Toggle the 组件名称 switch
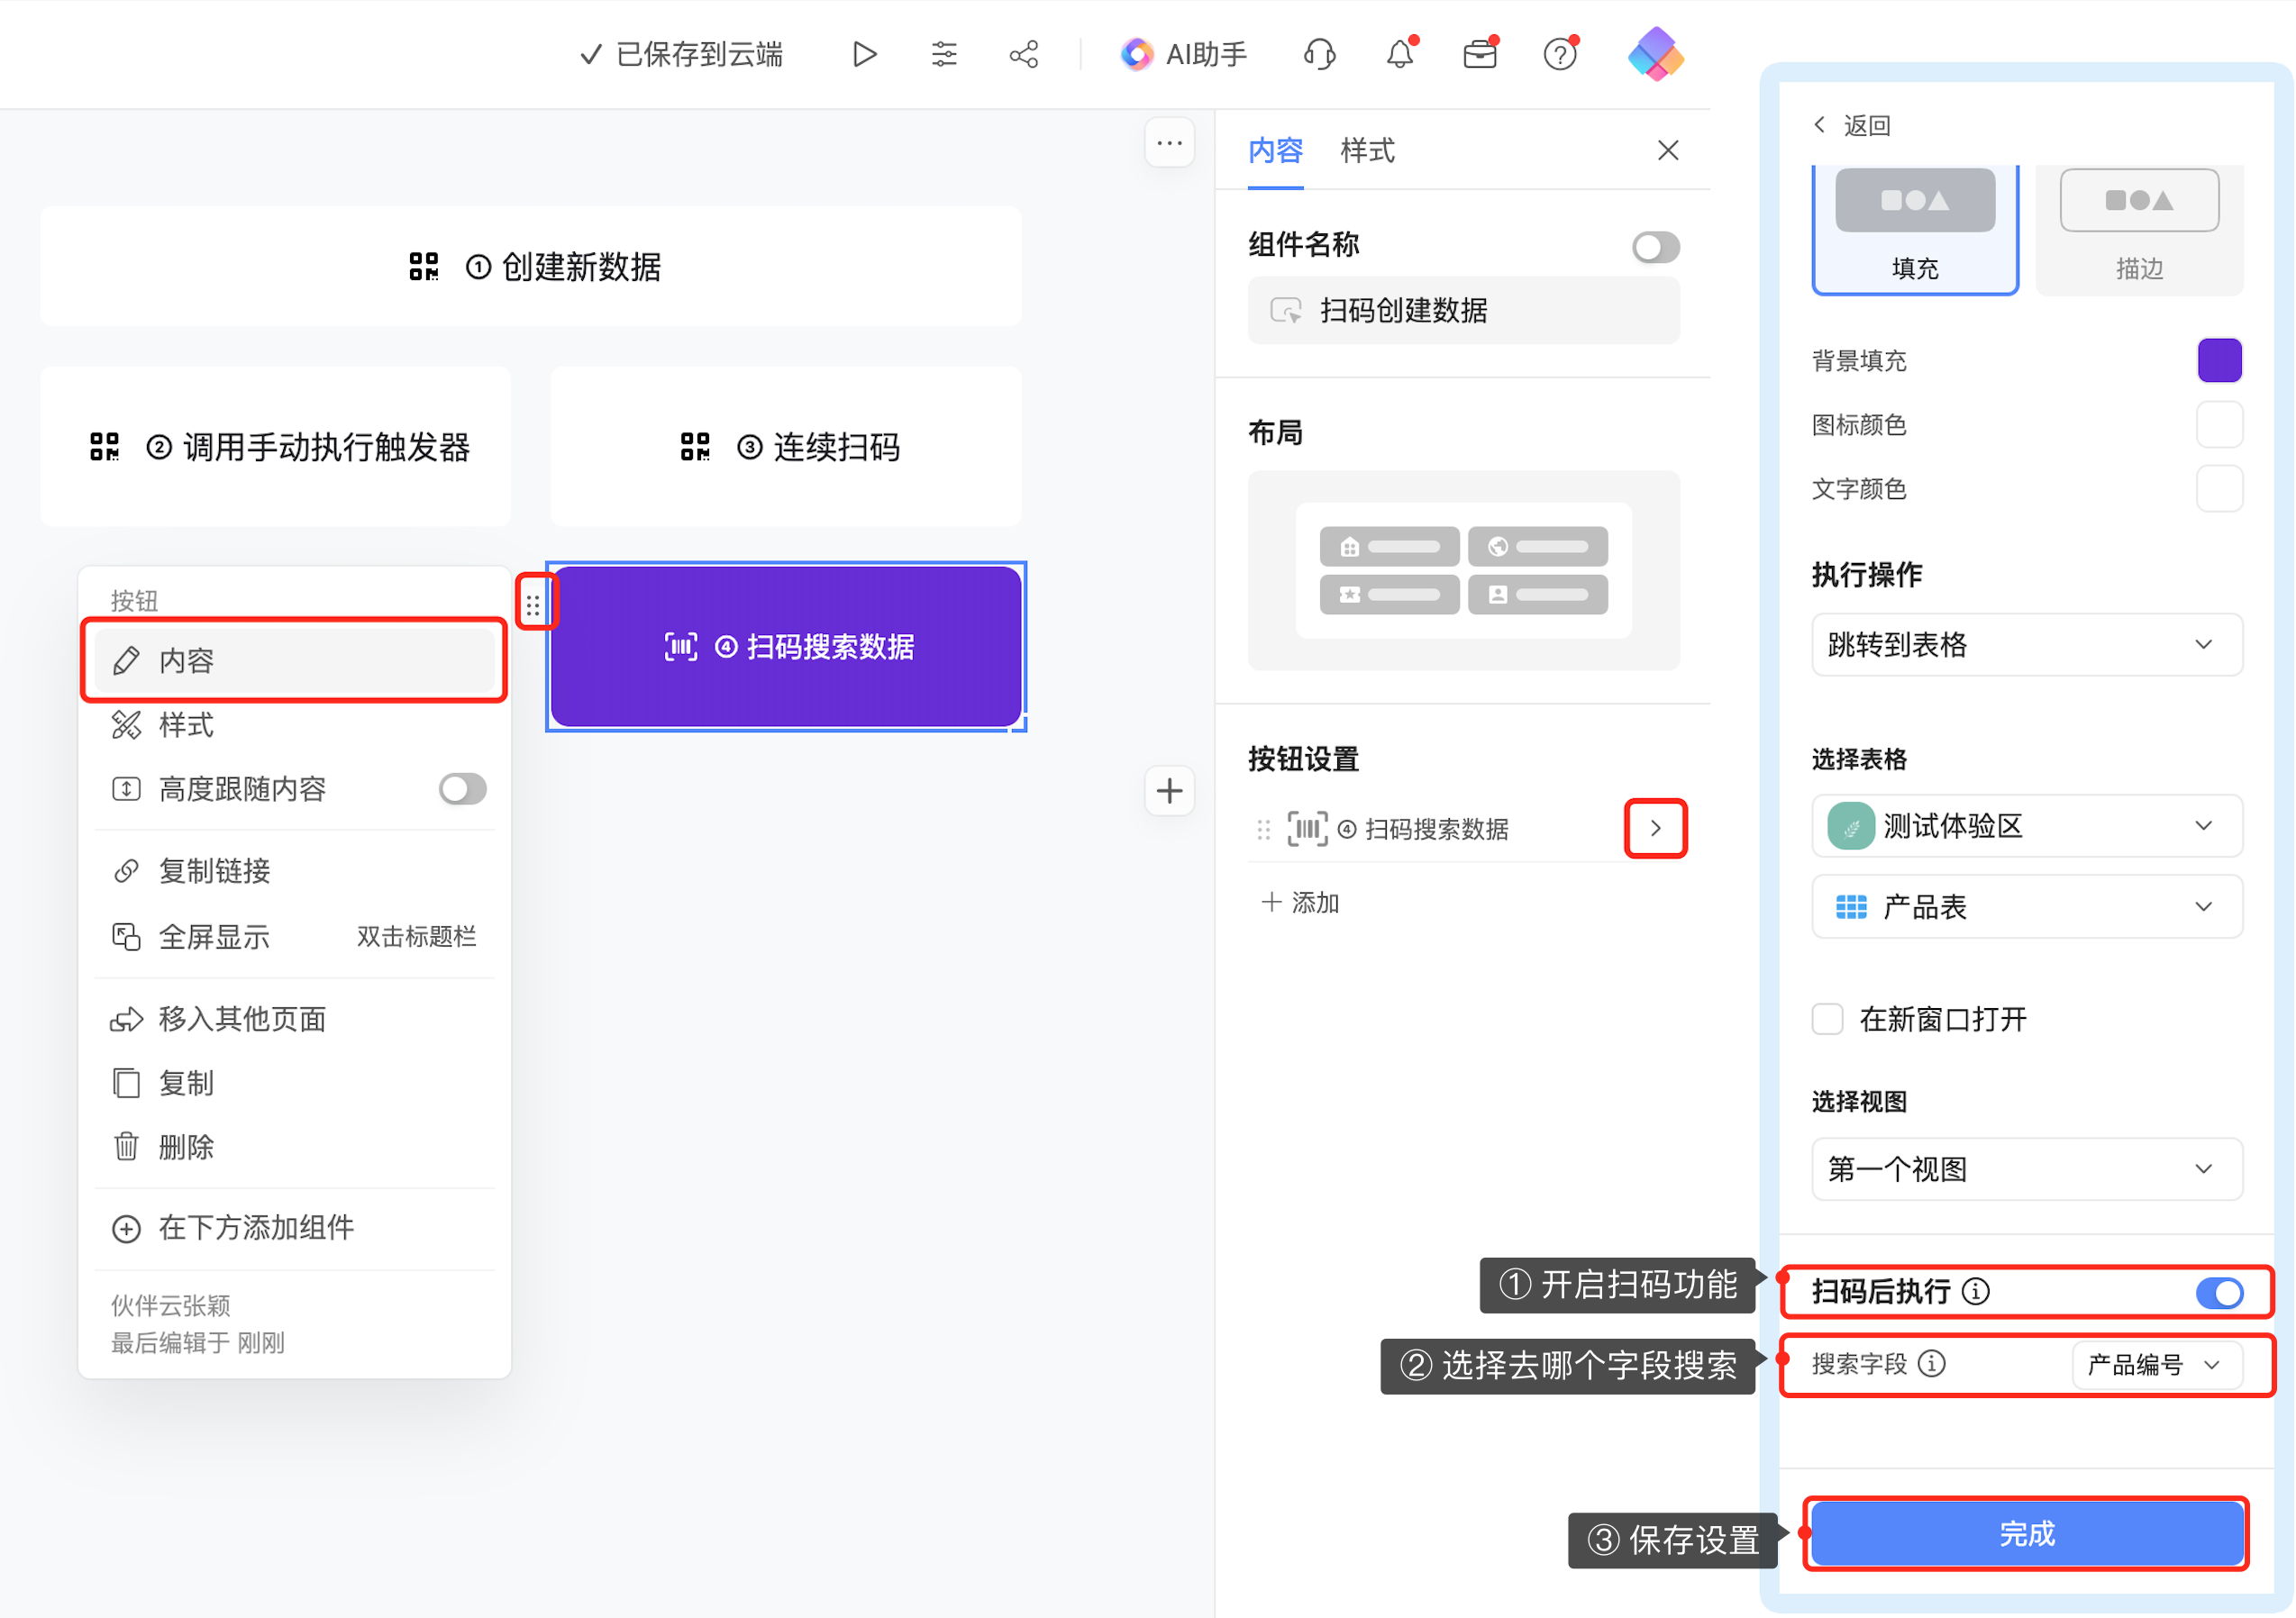This screenshot has height=1618, width=2296. [1655, 247]
